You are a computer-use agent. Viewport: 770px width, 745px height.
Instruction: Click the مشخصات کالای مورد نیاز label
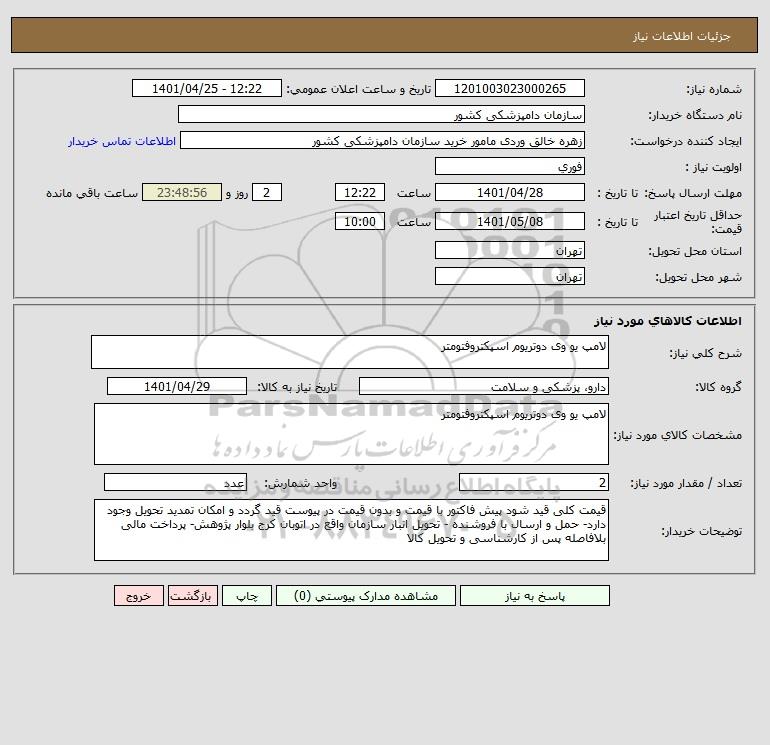point(678,435)
